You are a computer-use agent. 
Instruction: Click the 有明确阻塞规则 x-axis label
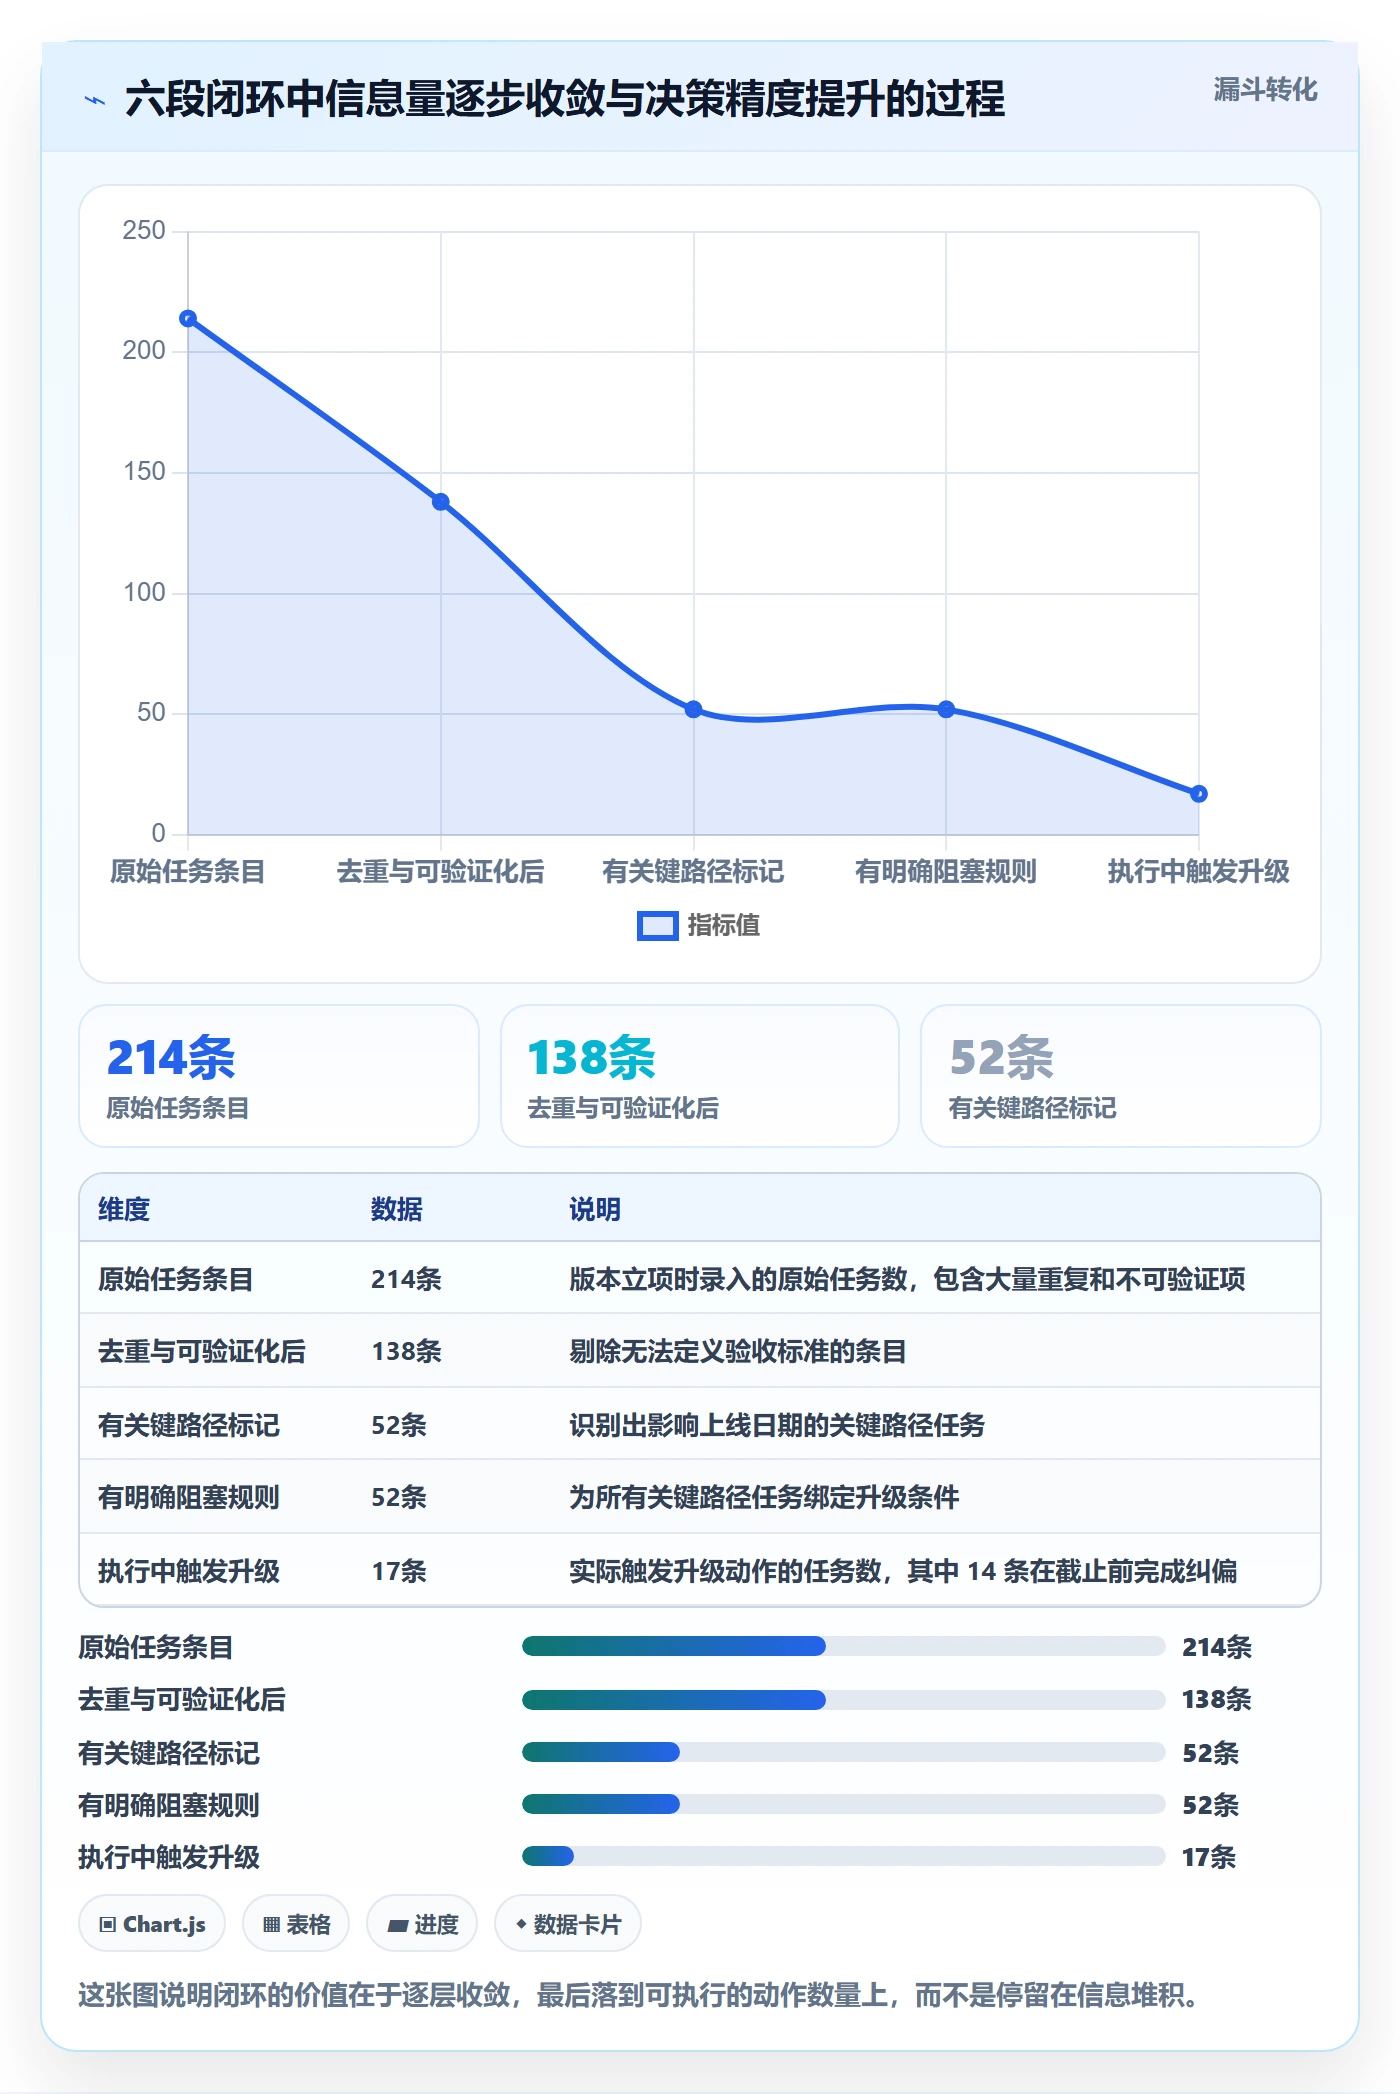pyautogui.click(x=946, y=871)
